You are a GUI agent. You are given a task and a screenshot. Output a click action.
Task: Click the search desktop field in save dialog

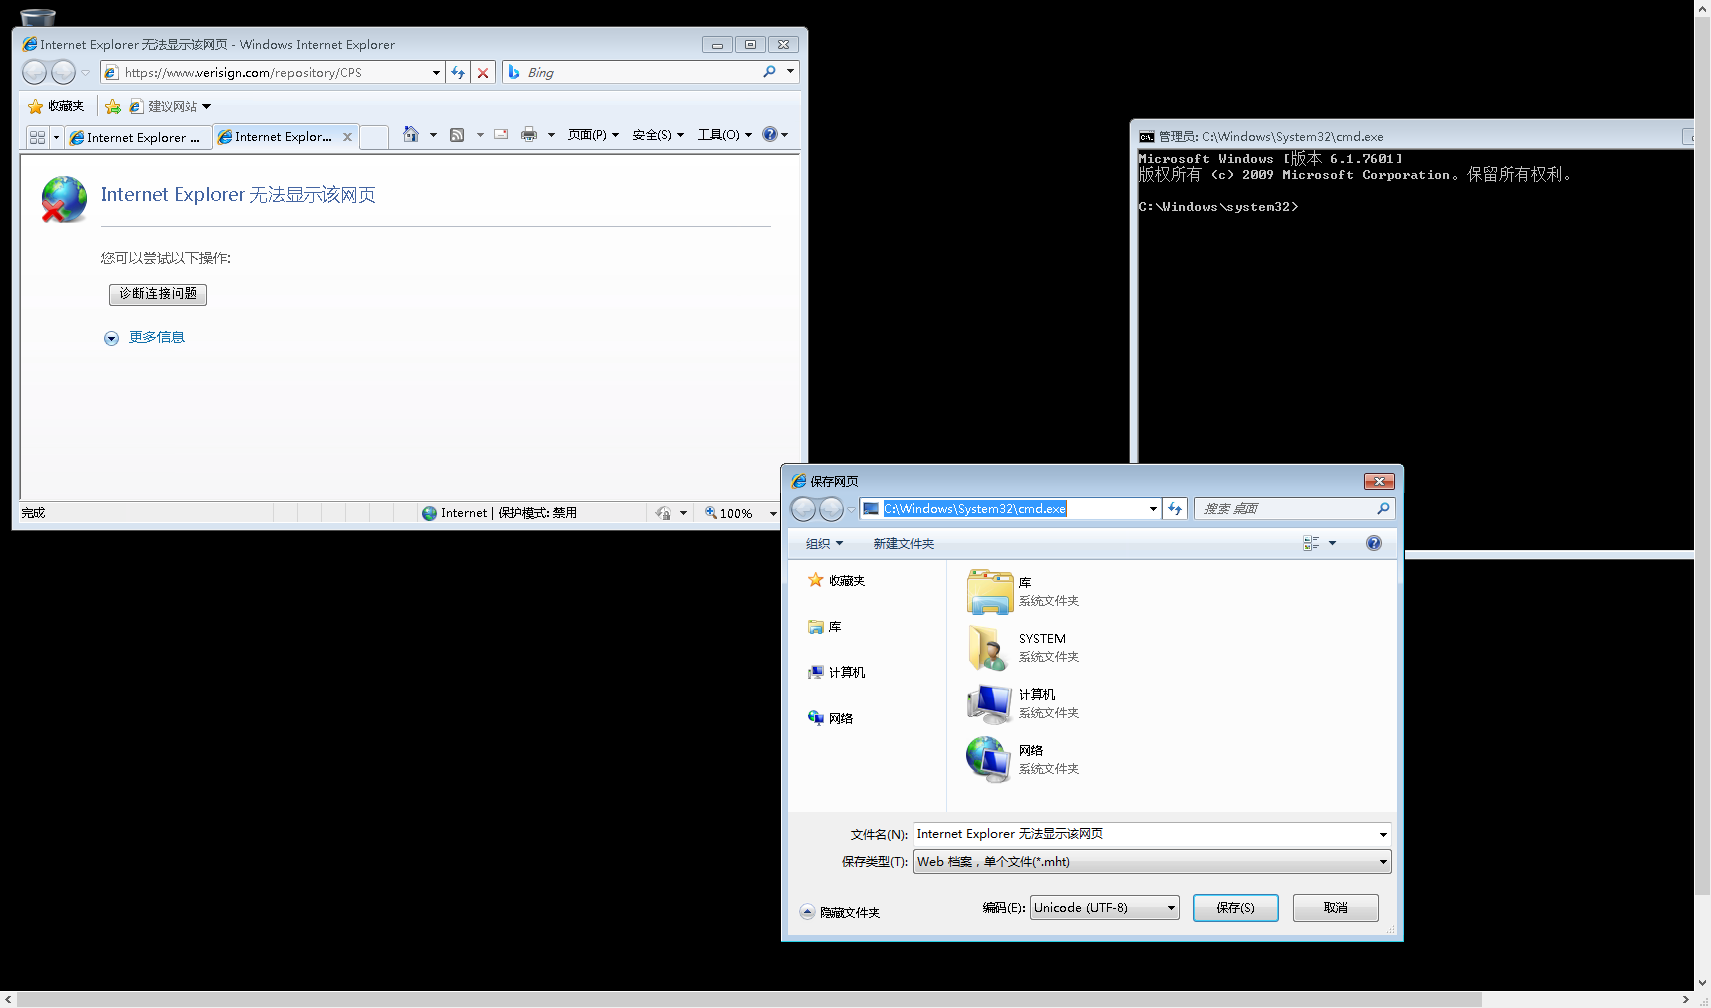pyautogui.click(x=1293, y=509)
